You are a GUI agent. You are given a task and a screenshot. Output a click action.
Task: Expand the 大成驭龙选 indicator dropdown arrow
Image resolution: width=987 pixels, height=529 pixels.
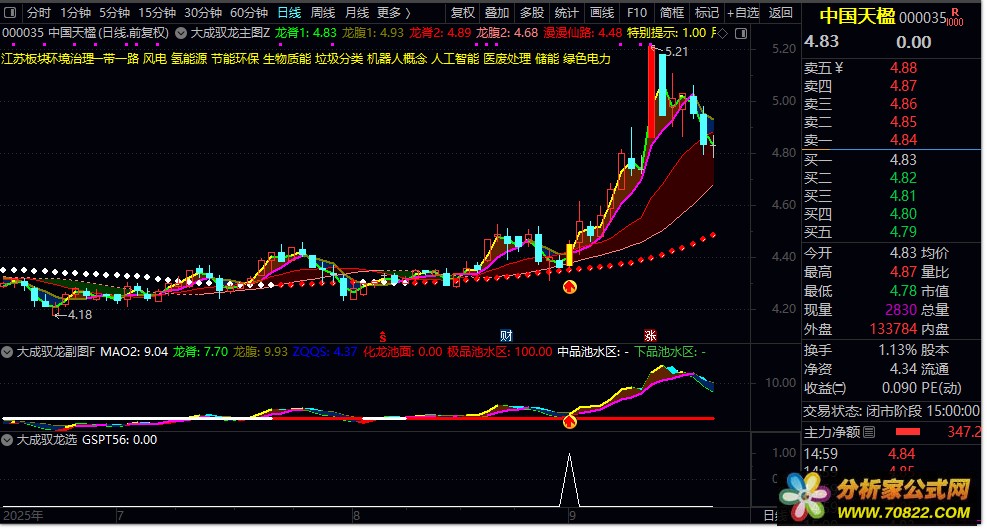[7, 440]
